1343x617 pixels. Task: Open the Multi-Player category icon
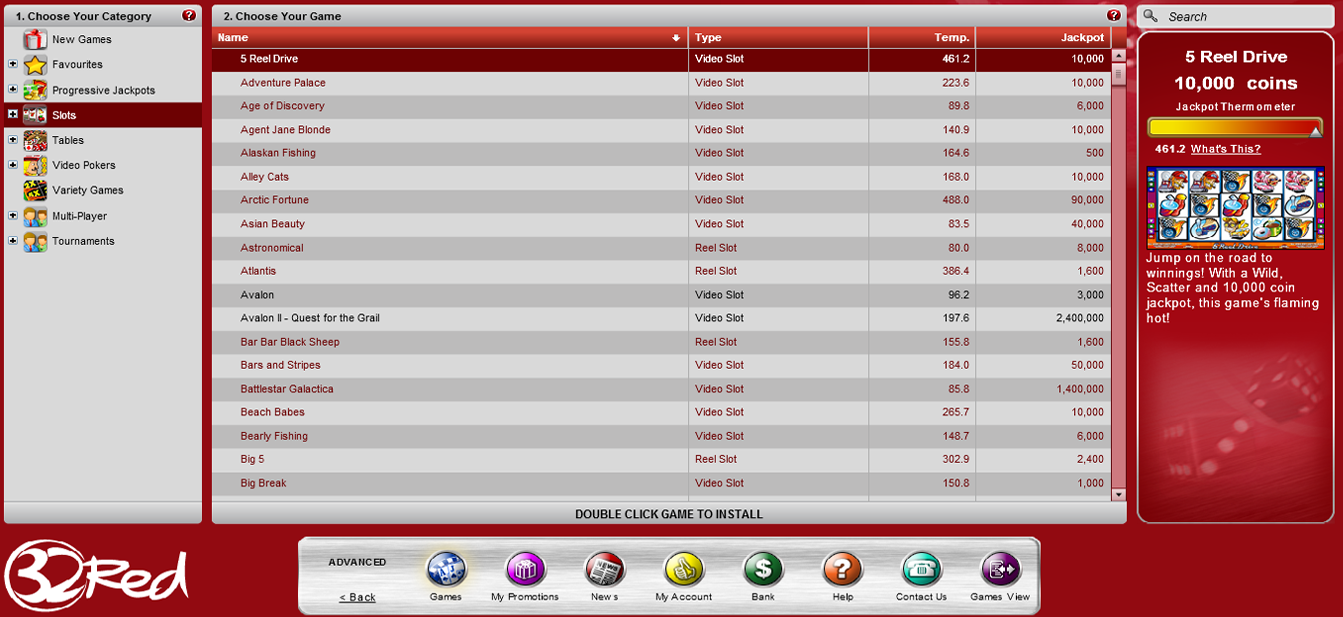pos(35,216)
